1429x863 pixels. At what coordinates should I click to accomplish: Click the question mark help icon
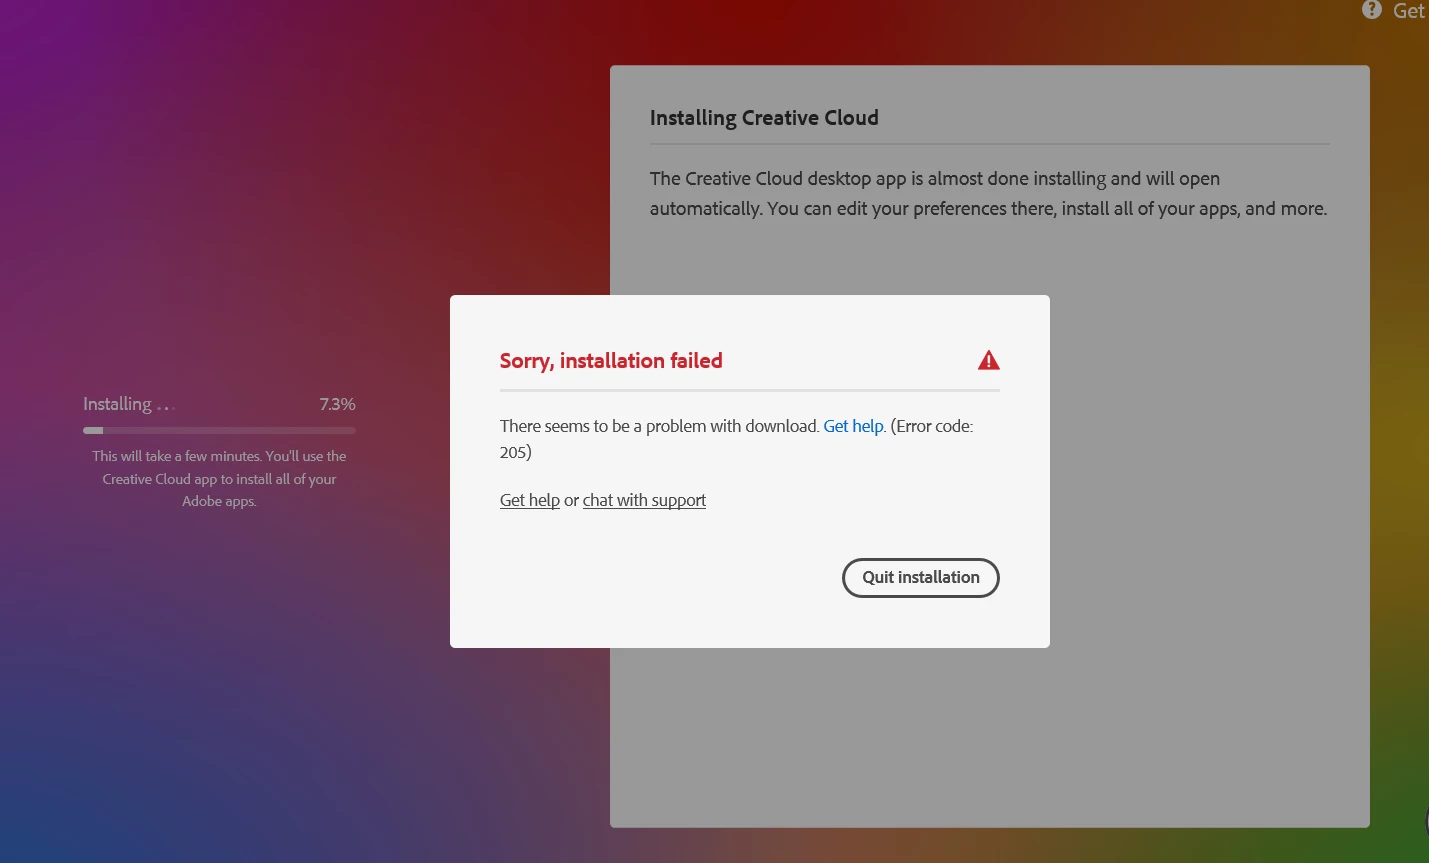[1372, 10]
